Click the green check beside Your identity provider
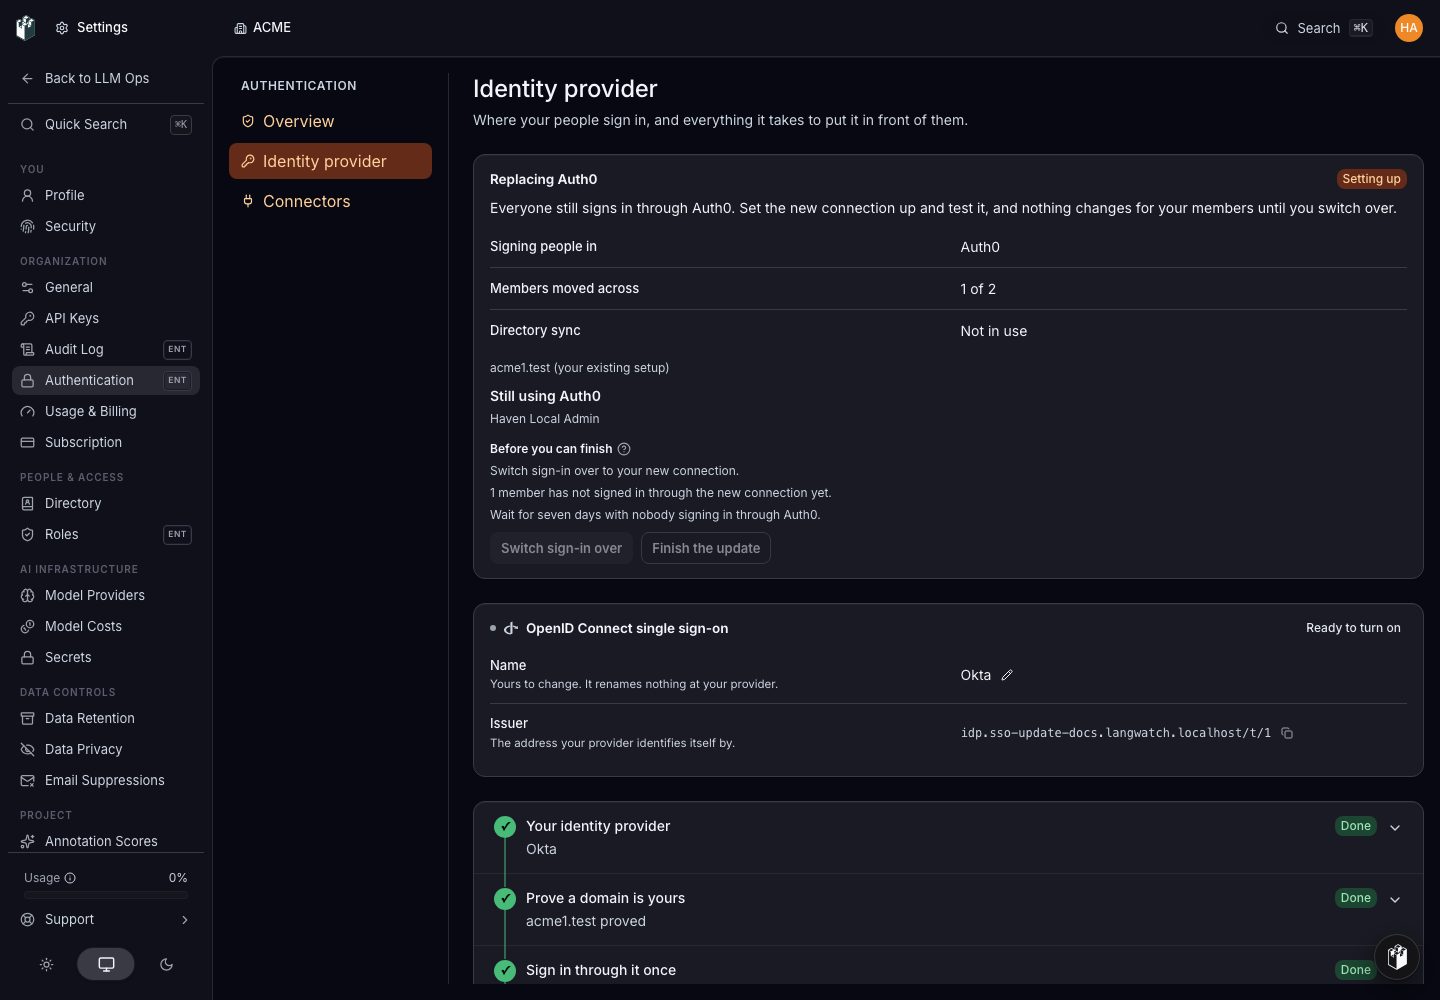 tap(505, 827)
